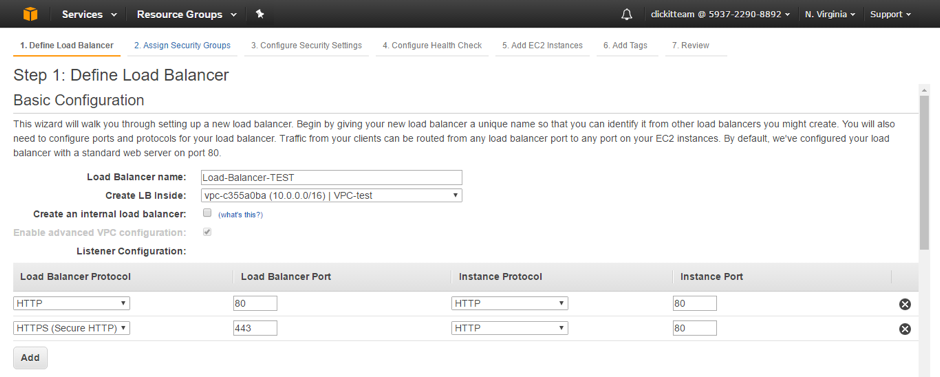
Task: Open the Services menu
Action: coord(89,14)
